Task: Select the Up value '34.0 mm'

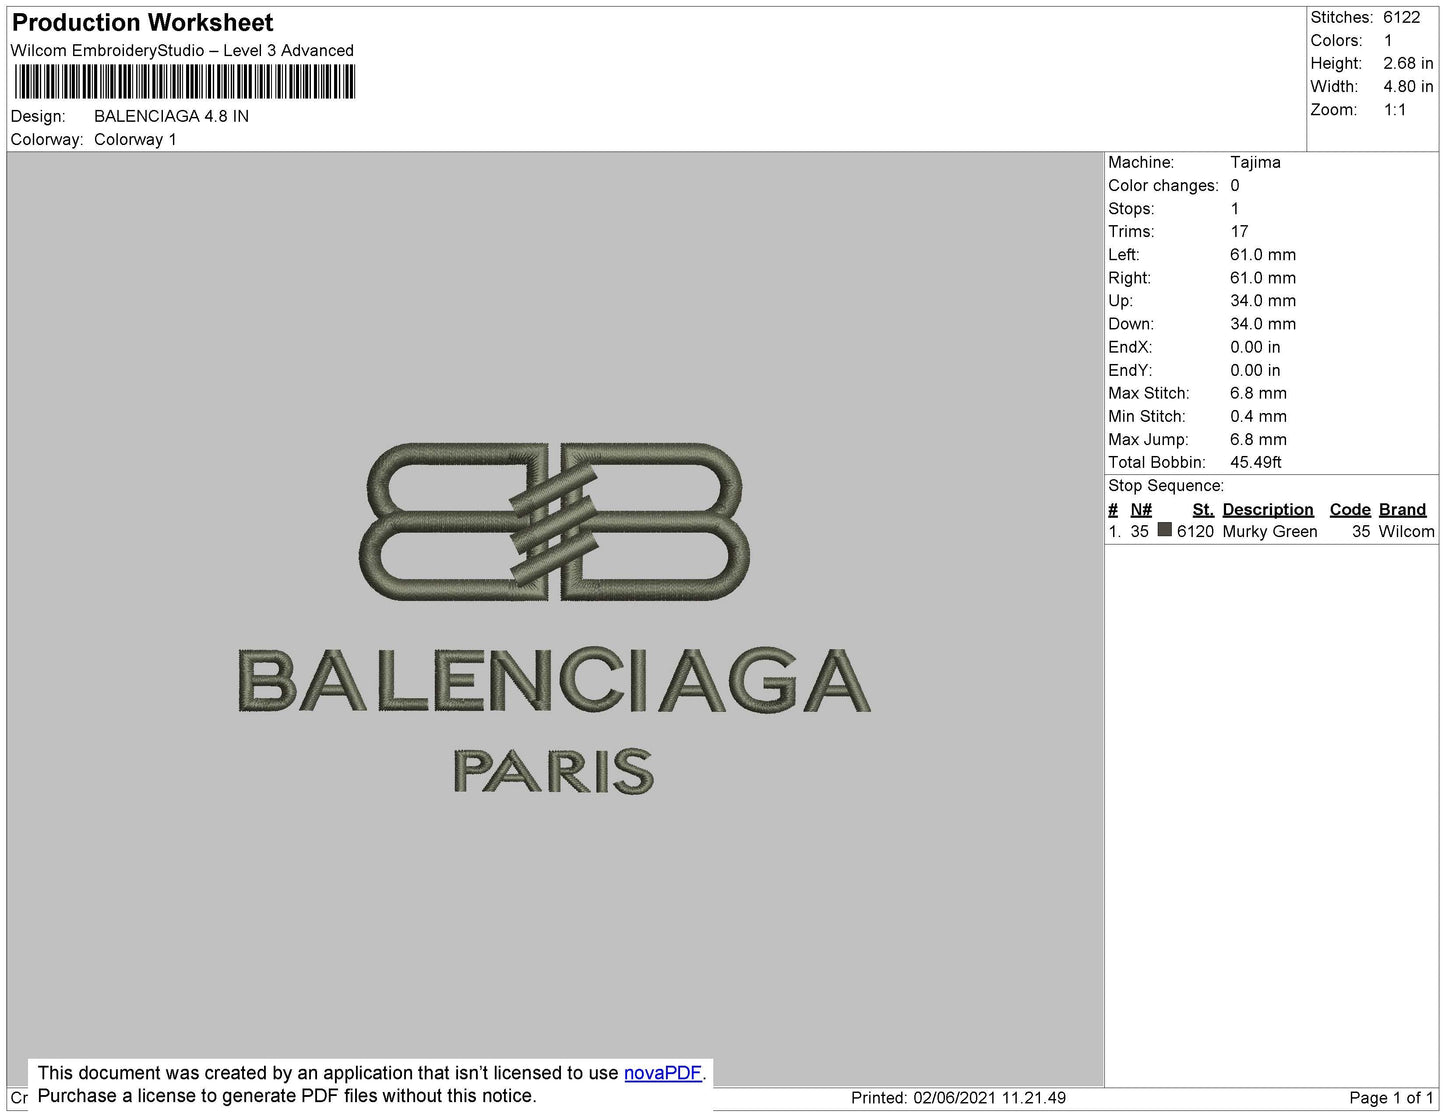Action: tap(1263, 301)
